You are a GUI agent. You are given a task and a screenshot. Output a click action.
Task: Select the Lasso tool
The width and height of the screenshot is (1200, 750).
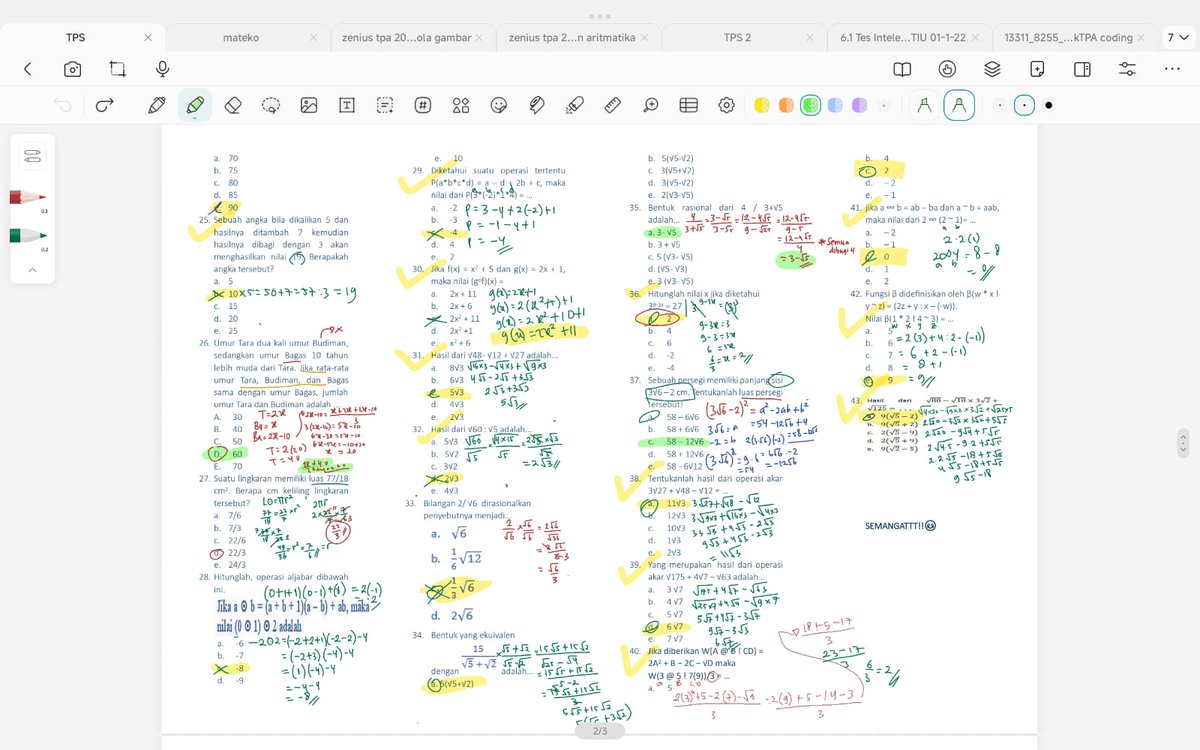tap(270, 105)
